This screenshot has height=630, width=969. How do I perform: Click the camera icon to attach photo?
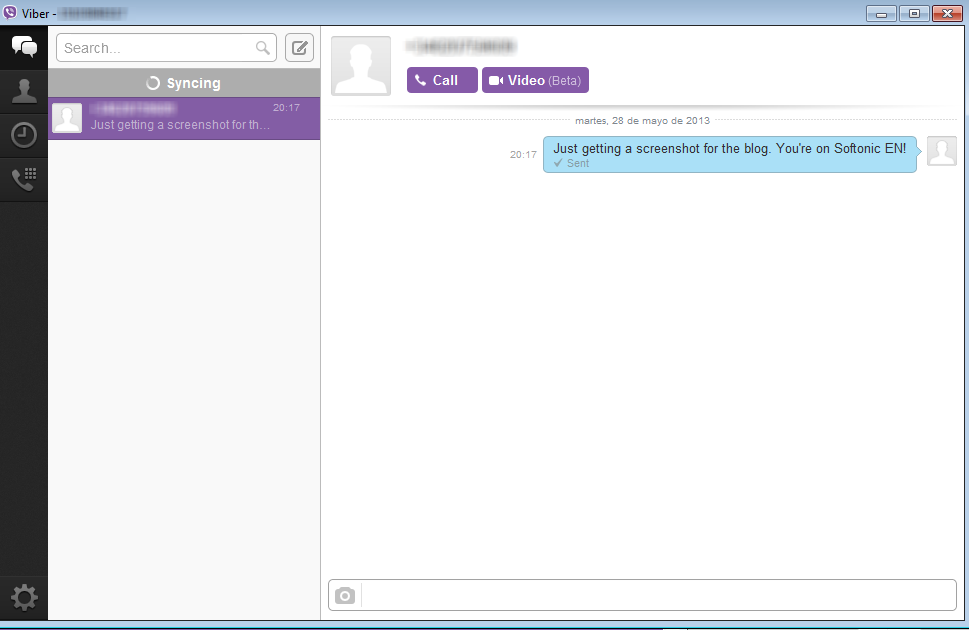coord(345,595)
